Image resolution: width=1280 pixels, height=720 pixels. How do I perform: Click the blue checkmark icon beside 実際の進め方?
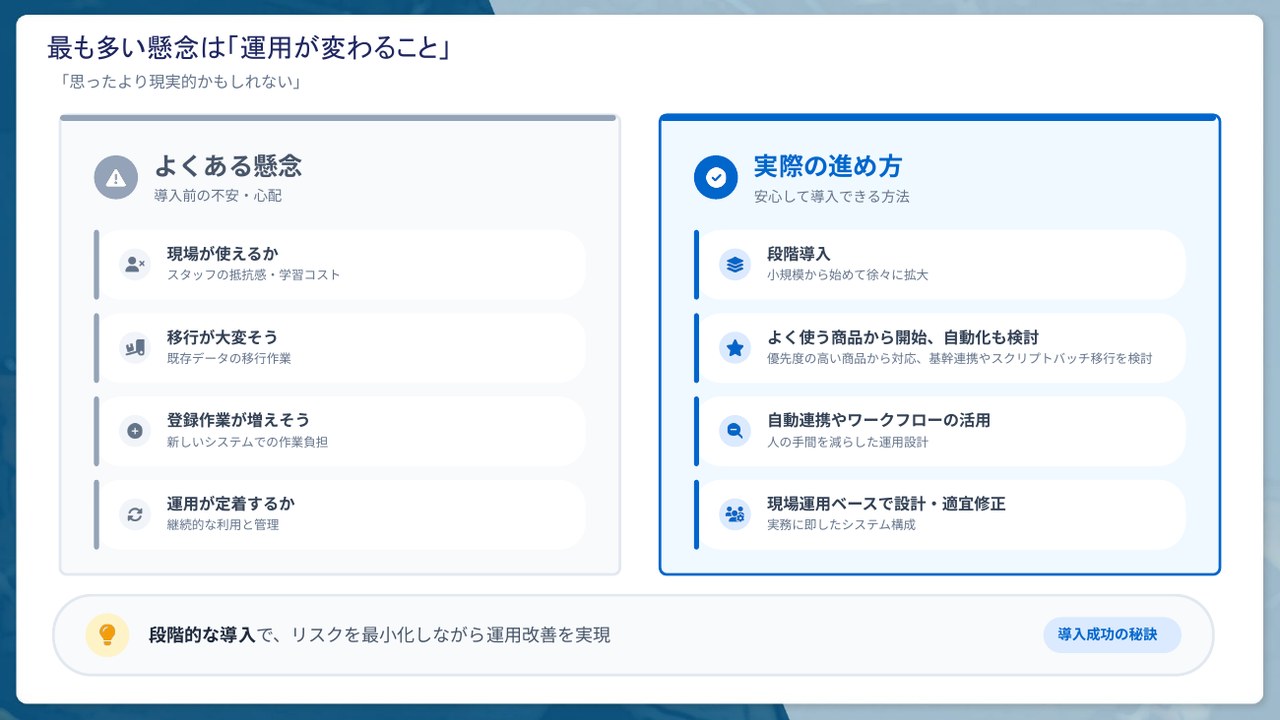point(716,178)
